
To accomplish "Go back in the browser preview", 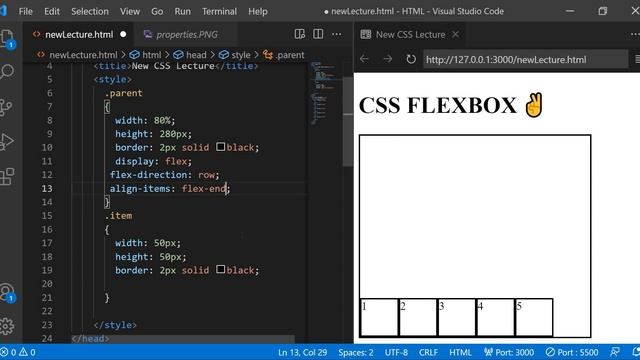I will point(364,59).
